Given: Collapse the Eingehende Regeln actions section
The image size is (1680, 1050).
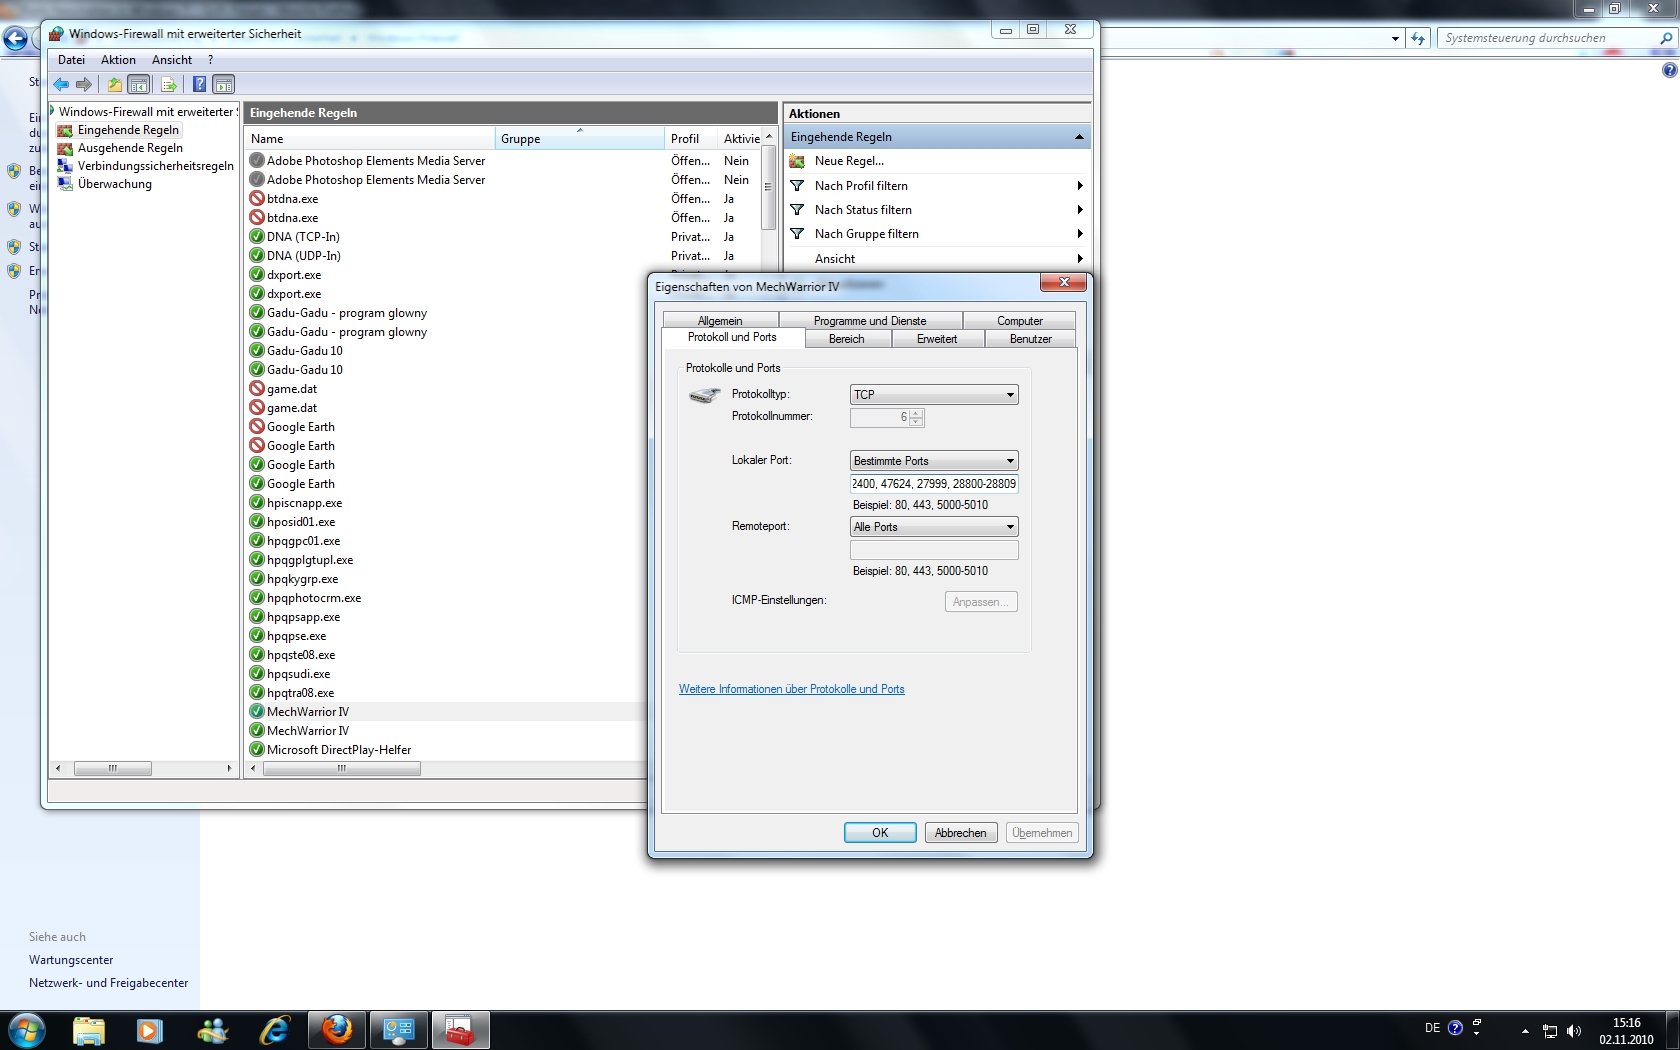Looking at the screenshot, I should pyautogui.click(x=1079, y=137).
